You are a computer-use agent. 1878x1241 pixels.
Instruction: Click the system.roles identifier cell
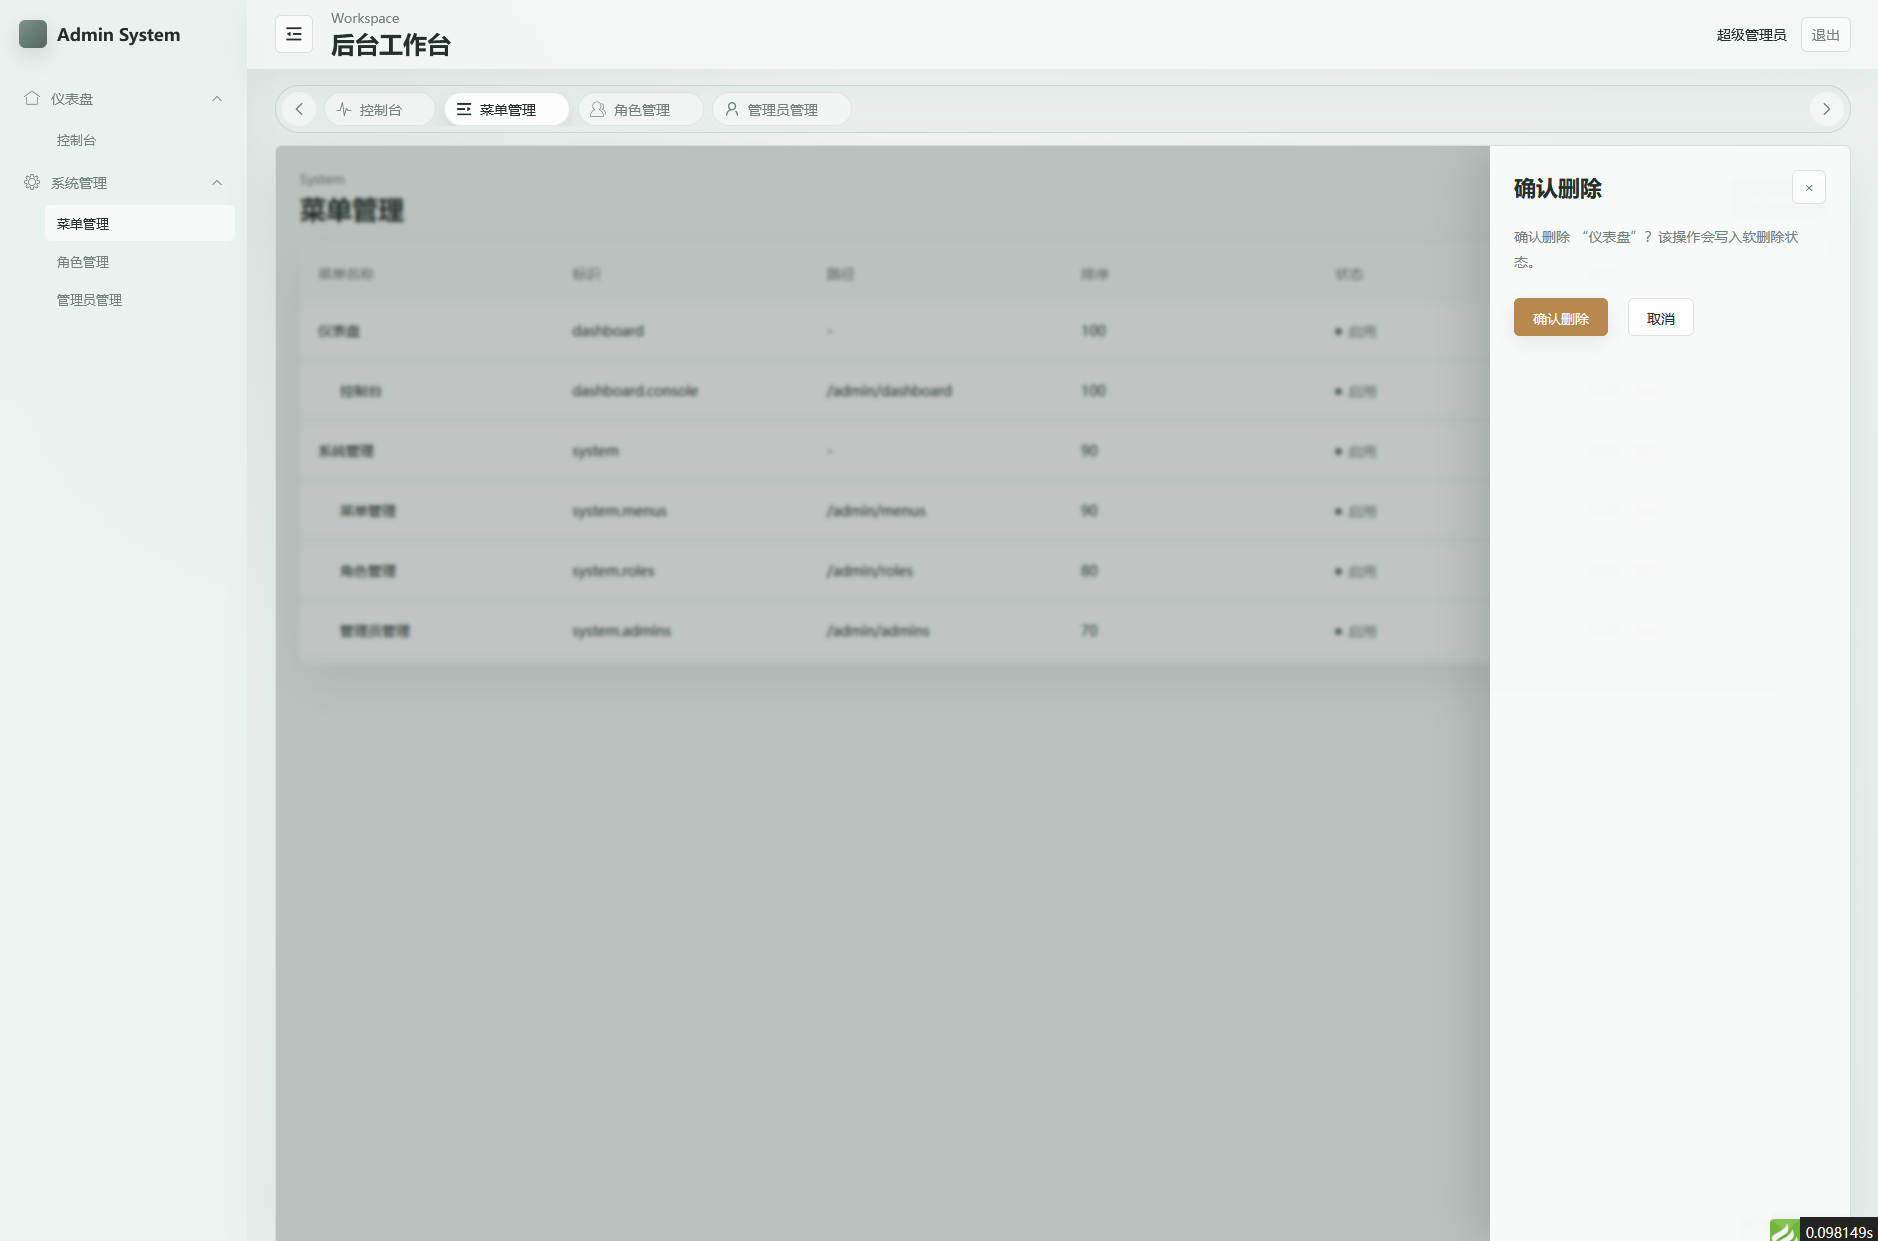tap(613, 570)
